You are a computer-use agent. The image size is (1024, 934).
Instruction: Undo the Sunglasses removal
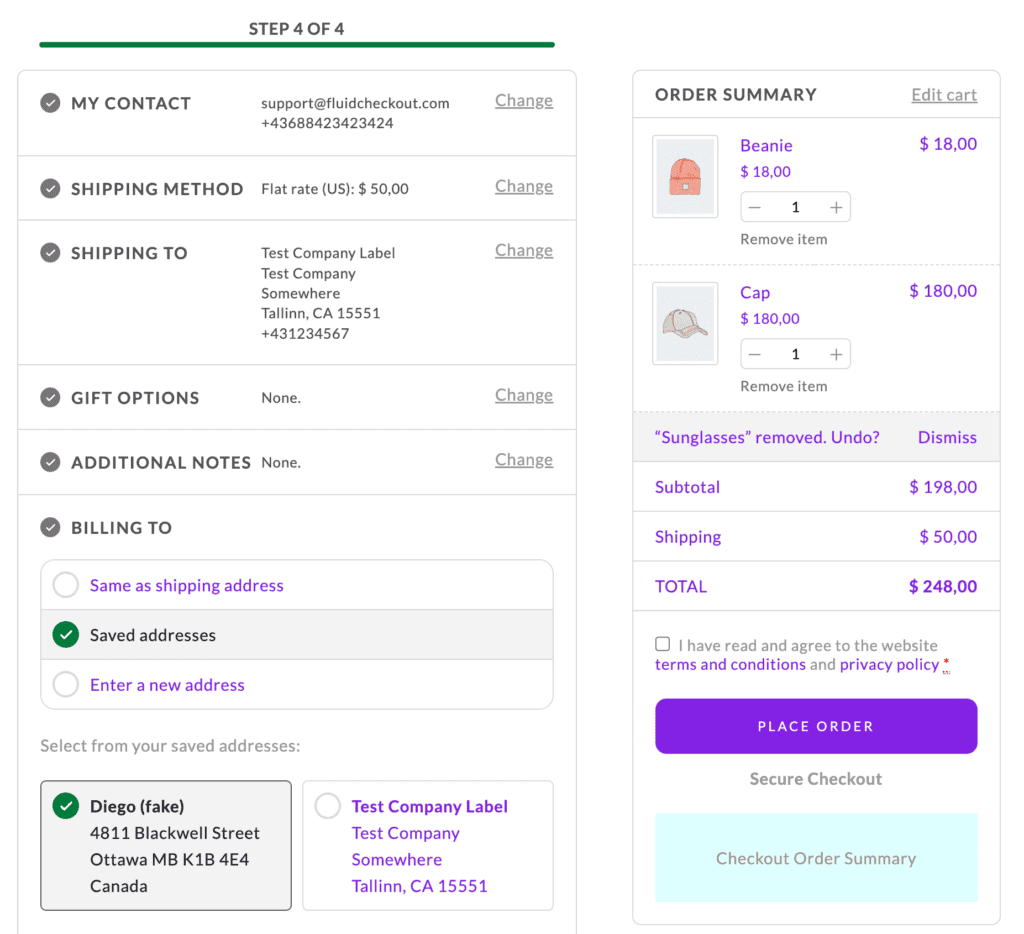(855, 438)
